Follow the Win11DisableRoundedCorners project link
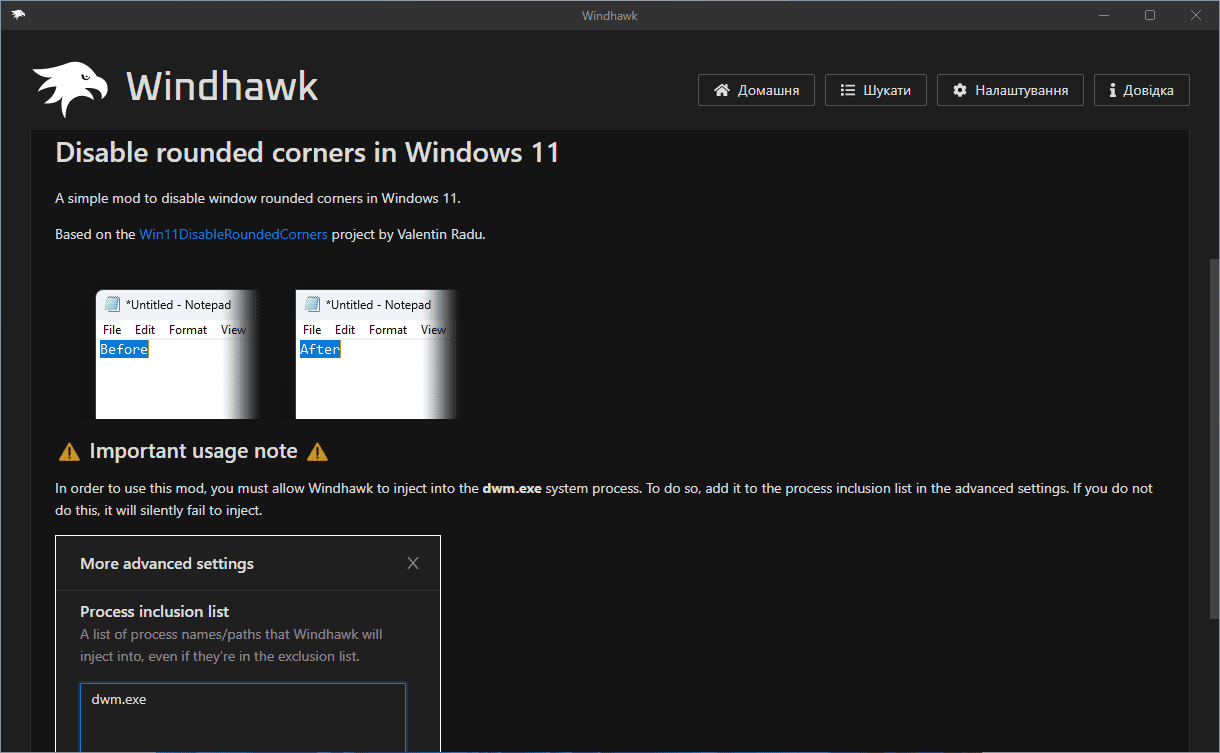This screenshot has width=1220, height=753. pyautogui.click(x=233, y=234)
